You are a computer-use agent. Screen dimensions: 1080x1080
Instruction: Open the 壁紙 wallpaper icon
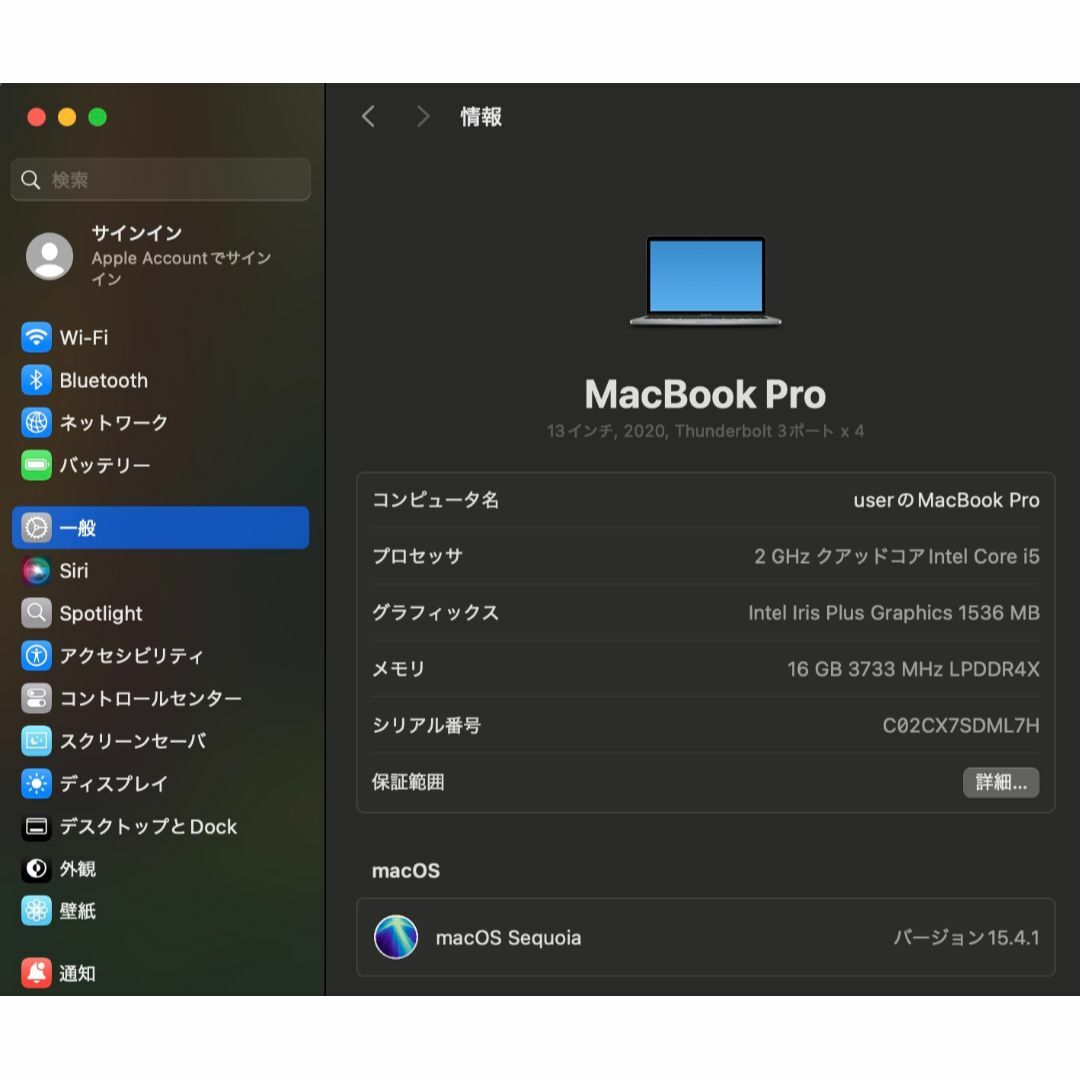pos(36,911)
